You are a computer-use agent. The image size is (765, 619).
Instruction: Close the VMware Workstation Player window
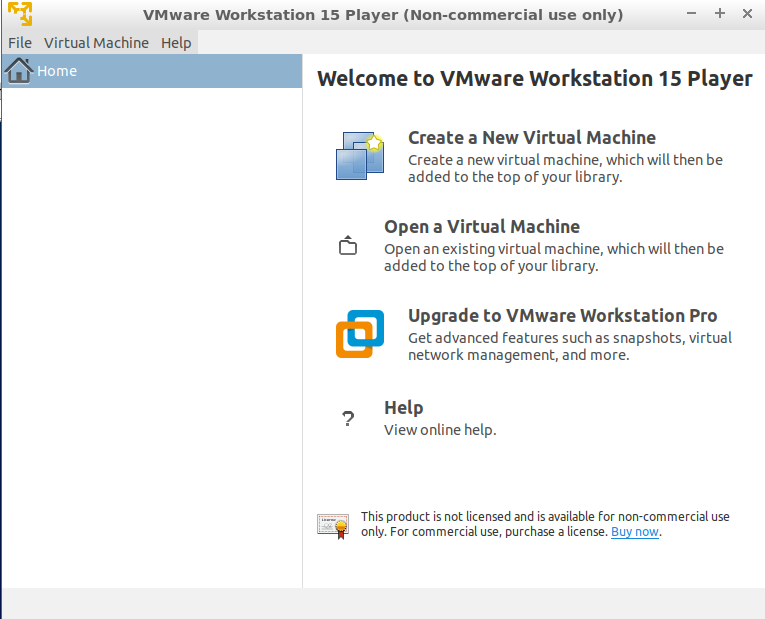747,14
